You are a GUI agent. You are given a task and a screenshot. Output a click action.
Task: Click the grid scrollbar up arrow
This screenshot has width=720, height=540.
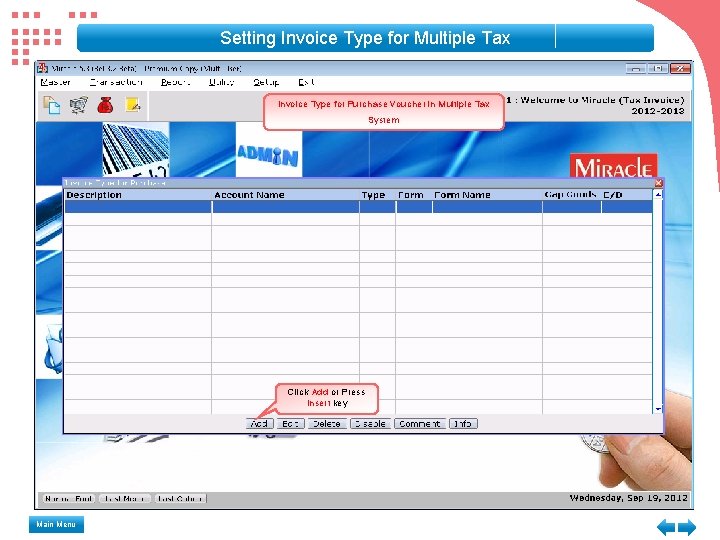658,195
